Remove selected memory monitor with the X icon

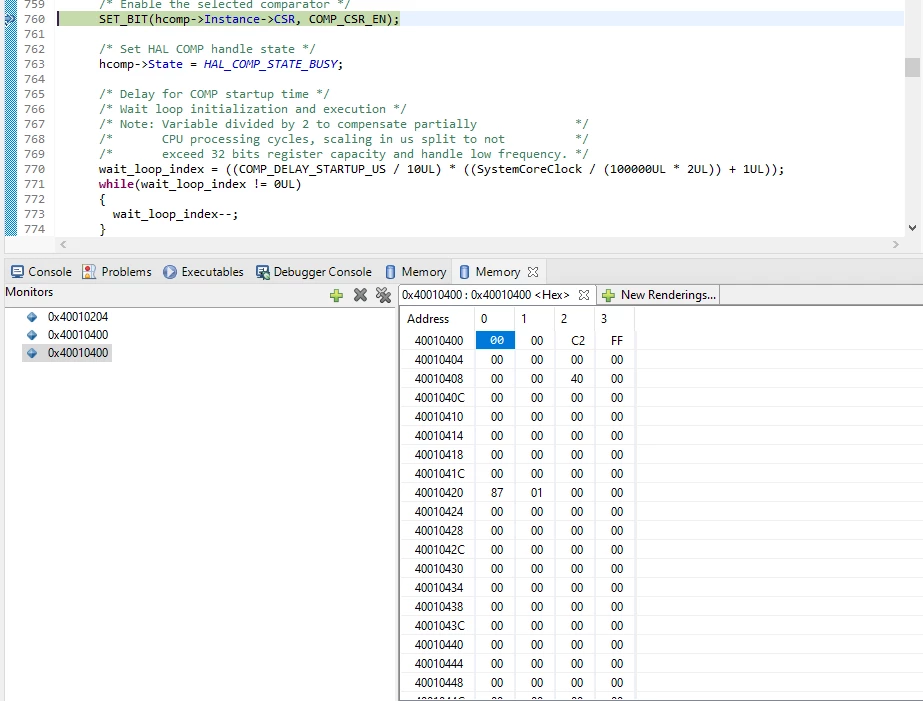(x=360, y=295)
